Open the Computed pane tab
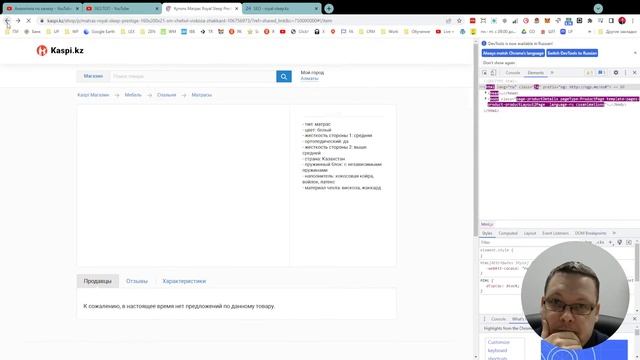This screenshot has height=360, width=640. 508,233
